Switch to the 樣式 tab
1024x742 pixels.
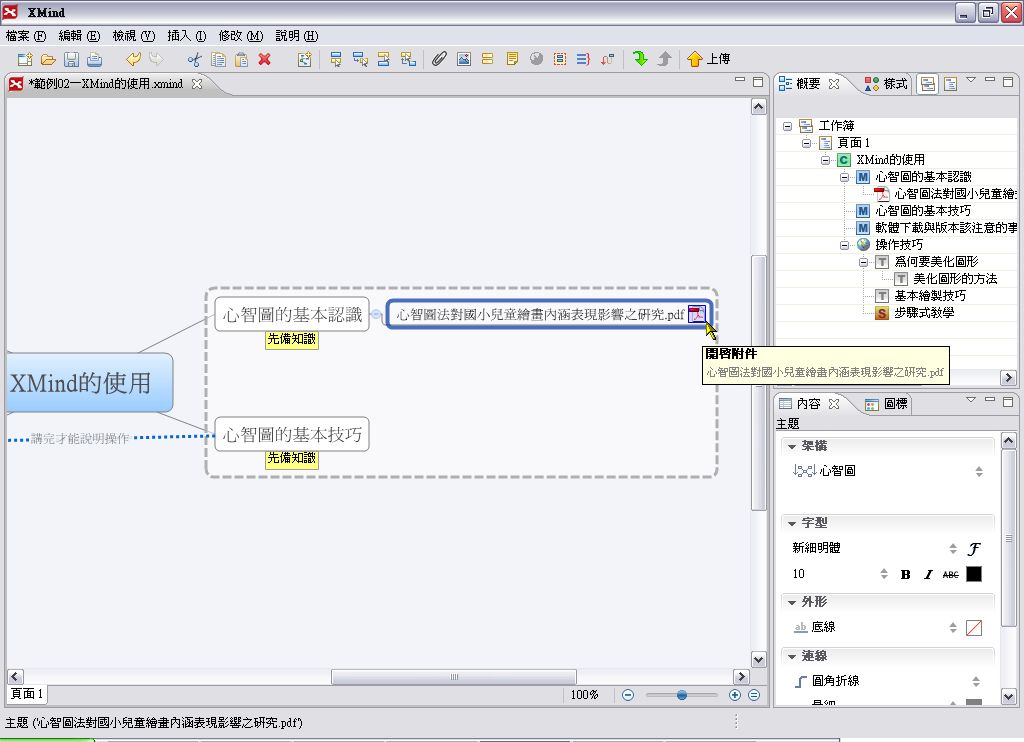tap(886, 84)
